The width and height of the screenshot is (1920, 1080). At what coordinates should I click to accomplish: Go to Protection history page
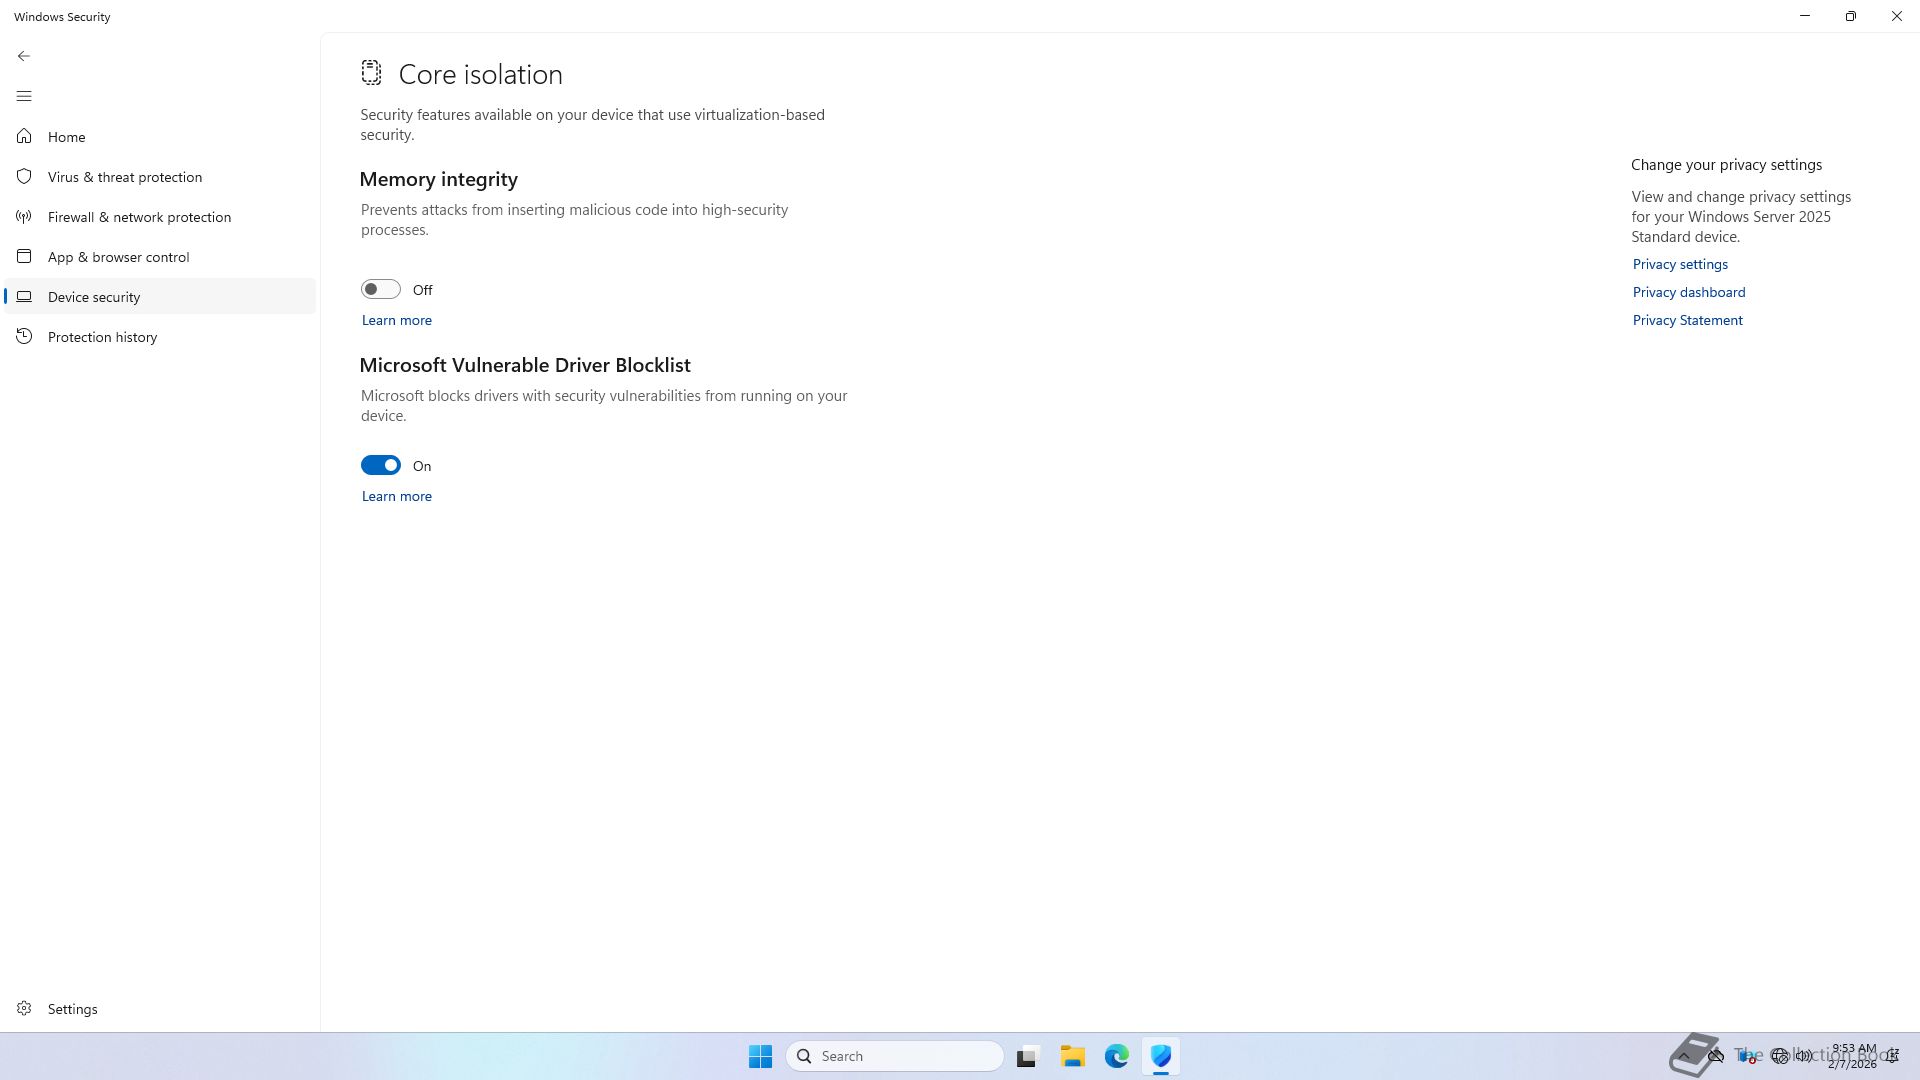(x=102, y=337)
